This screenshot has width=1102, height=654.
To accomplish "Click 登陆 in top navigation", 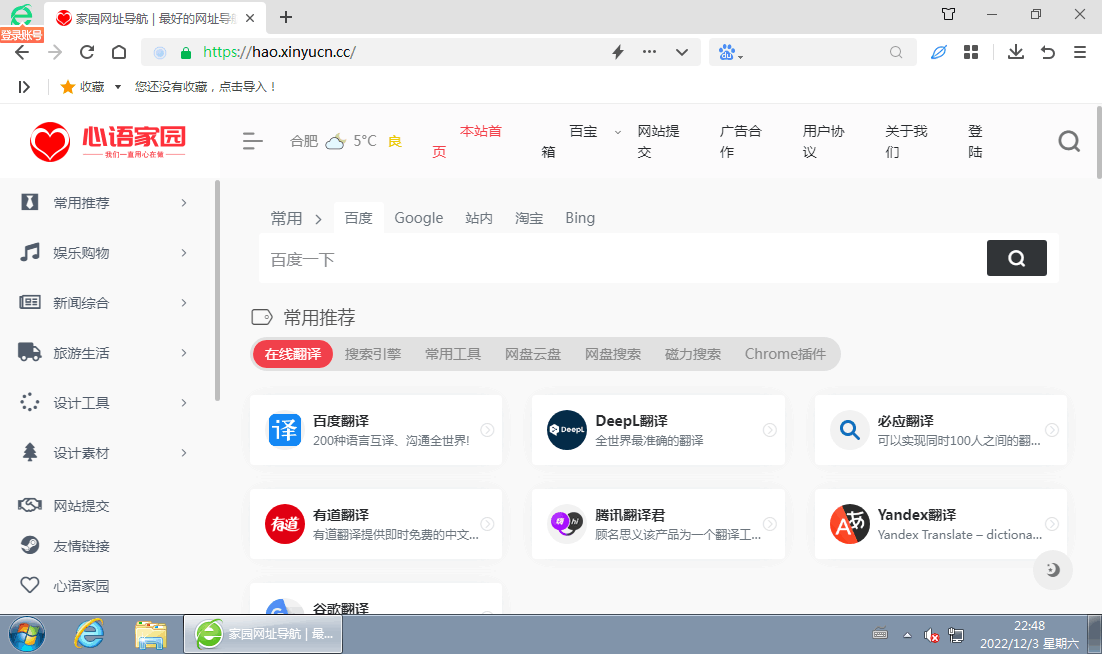I will tap(975, 141).
